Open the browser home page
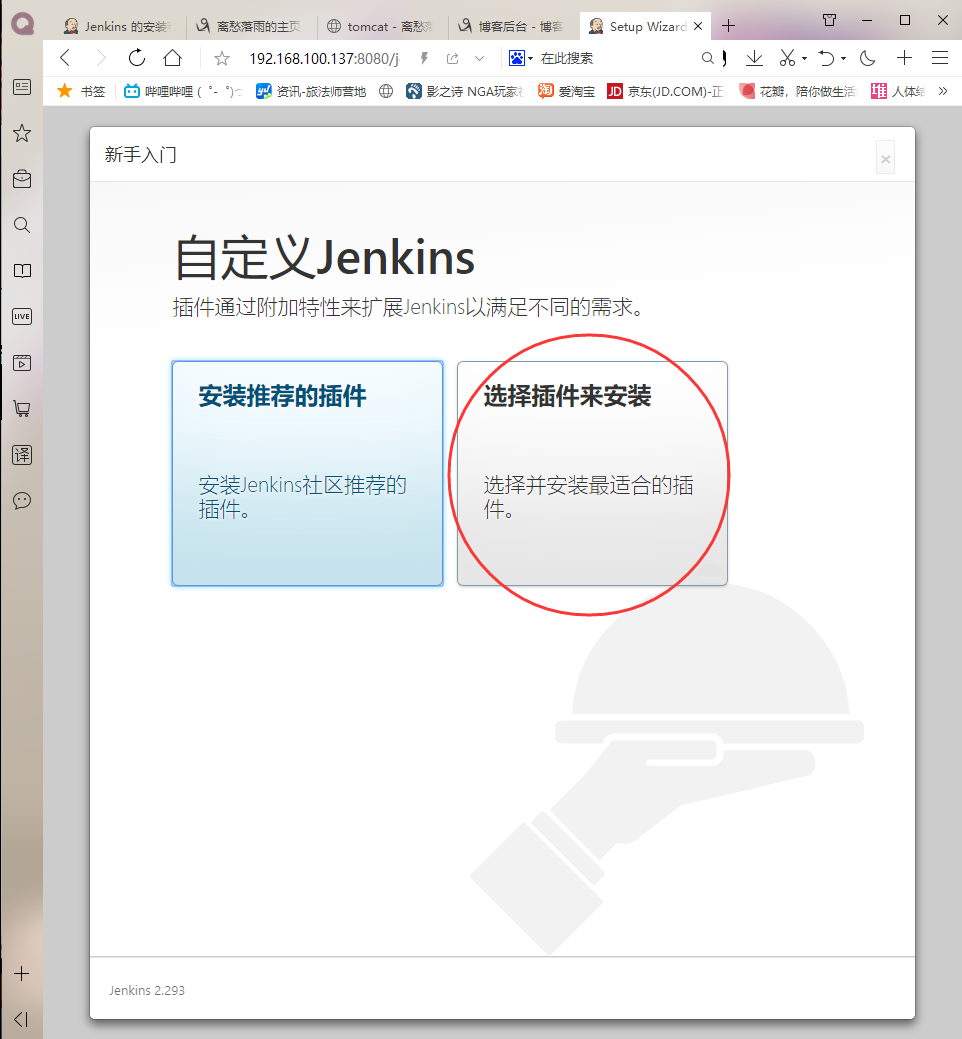The image size is (962, 1039). tap(172, 58)
